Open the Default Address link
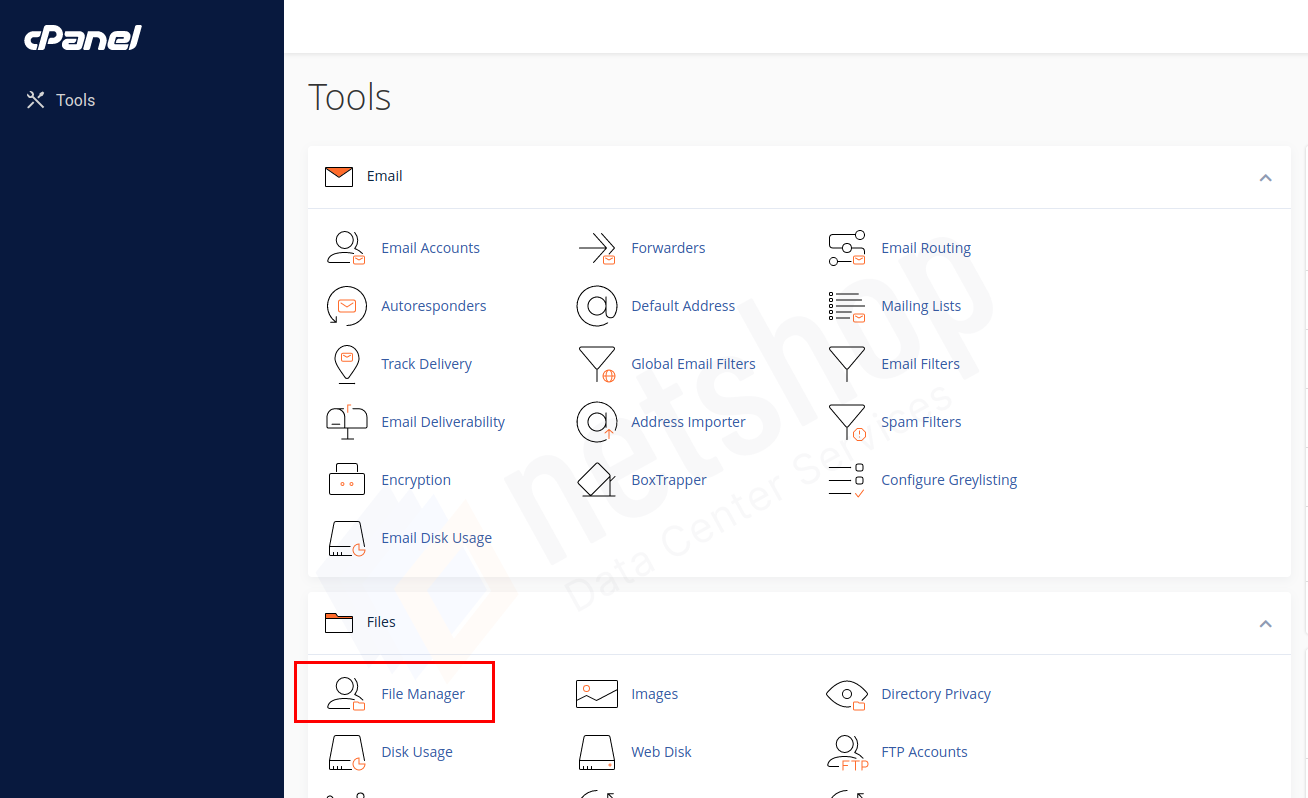 pos(683,306)
